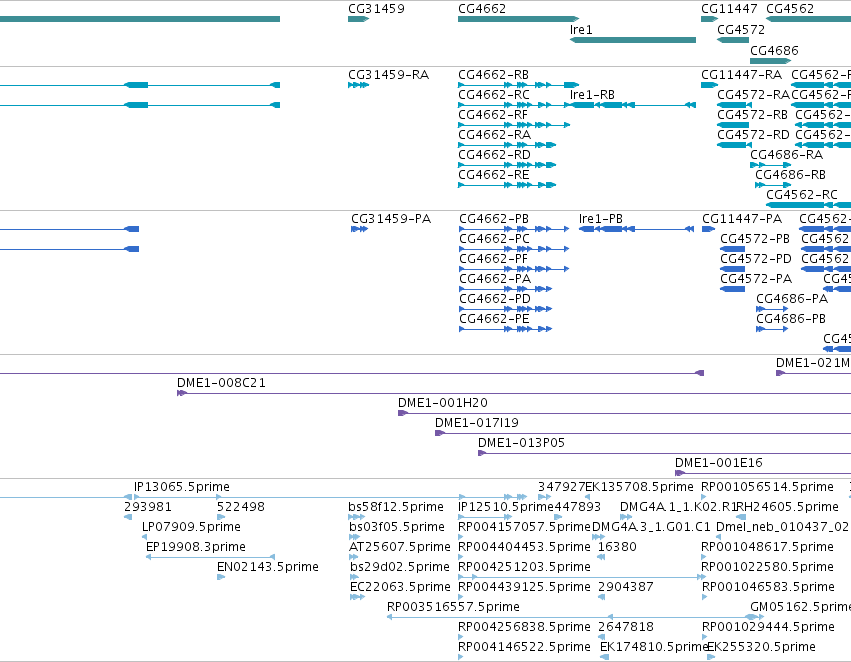Select BAC clone DME1-001E16
Viewport: 851px width, 662px height.
719,463
